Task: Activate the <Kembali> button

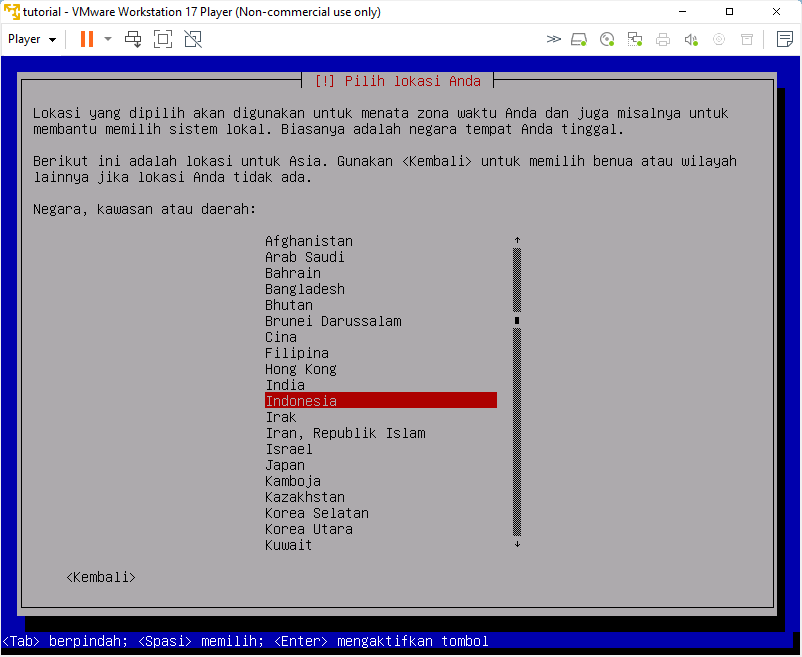Action: tap(101, 577)
